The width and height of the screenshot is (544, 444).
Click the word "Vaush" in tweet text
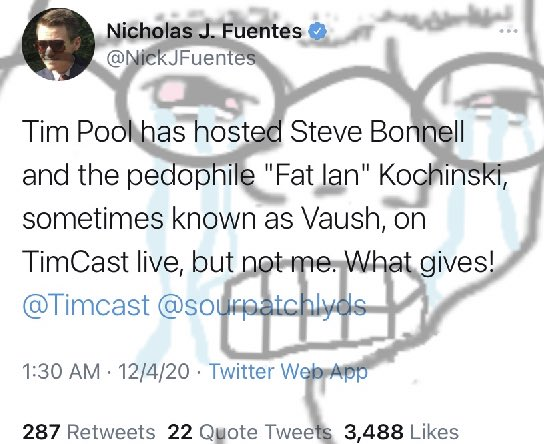(x=342, y=219)
